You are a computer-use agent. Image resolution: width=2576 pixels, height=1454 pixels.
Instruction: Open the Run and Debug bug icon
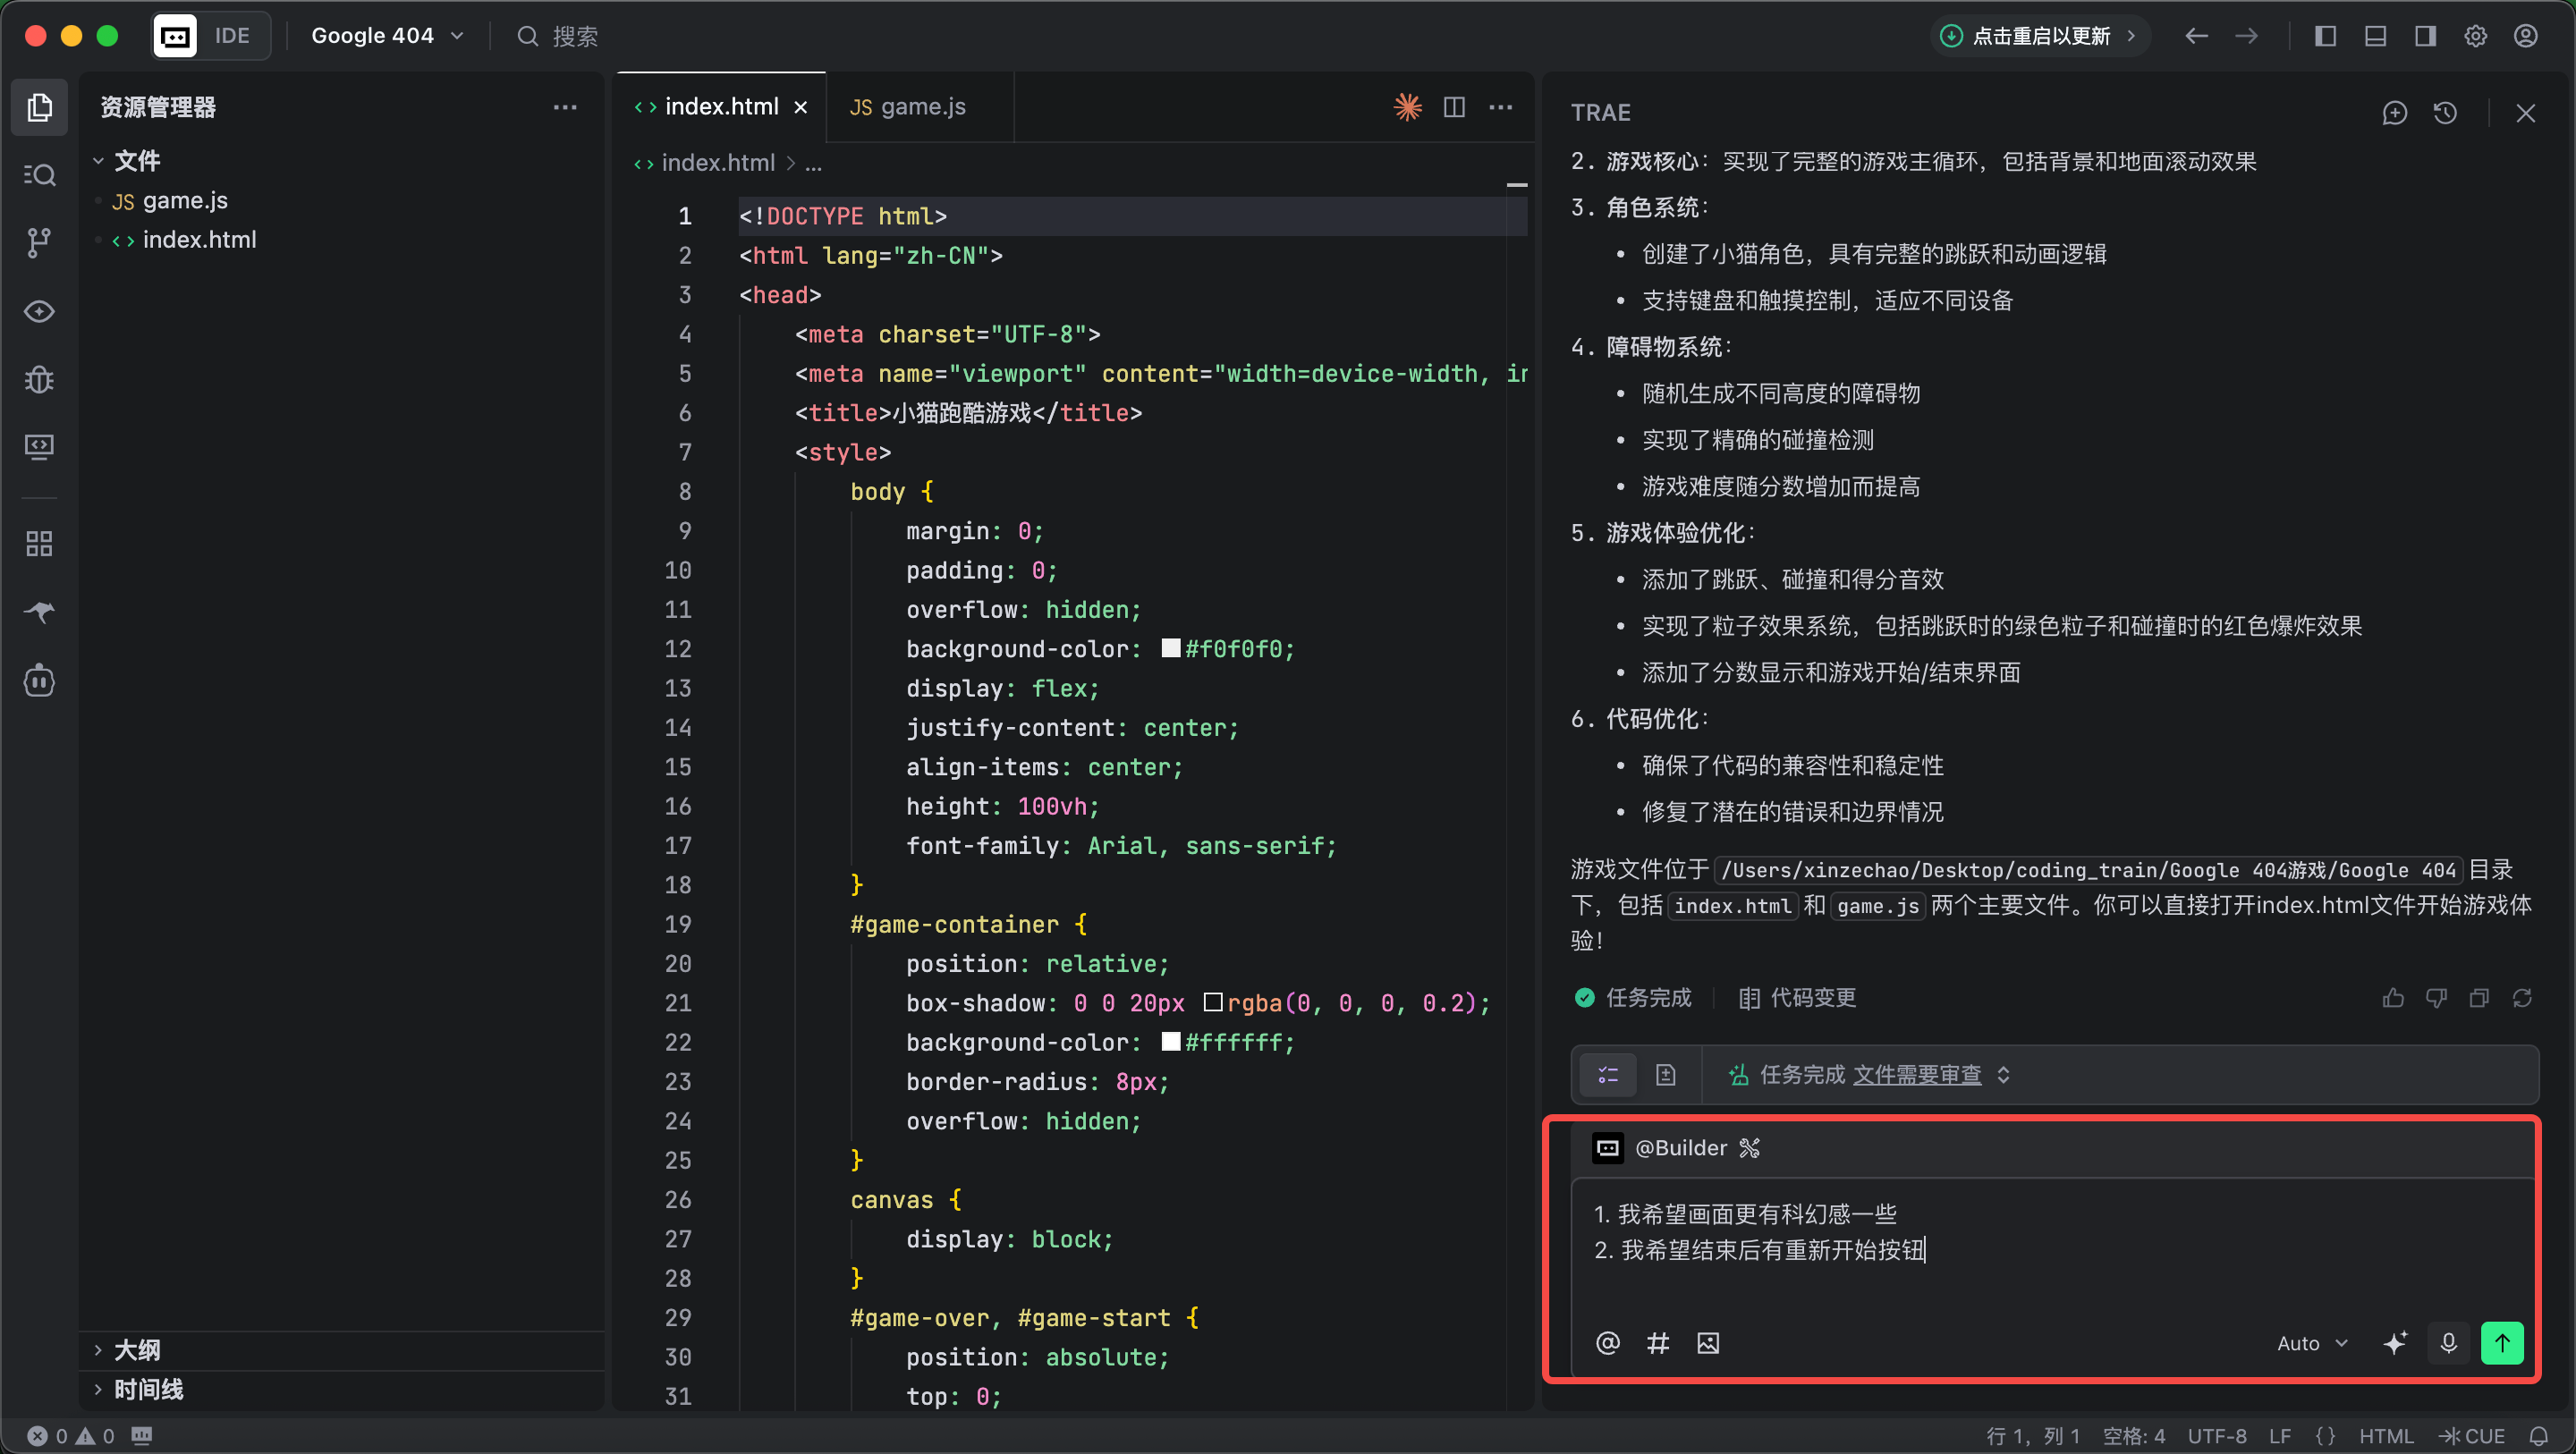tap(39, 379)
